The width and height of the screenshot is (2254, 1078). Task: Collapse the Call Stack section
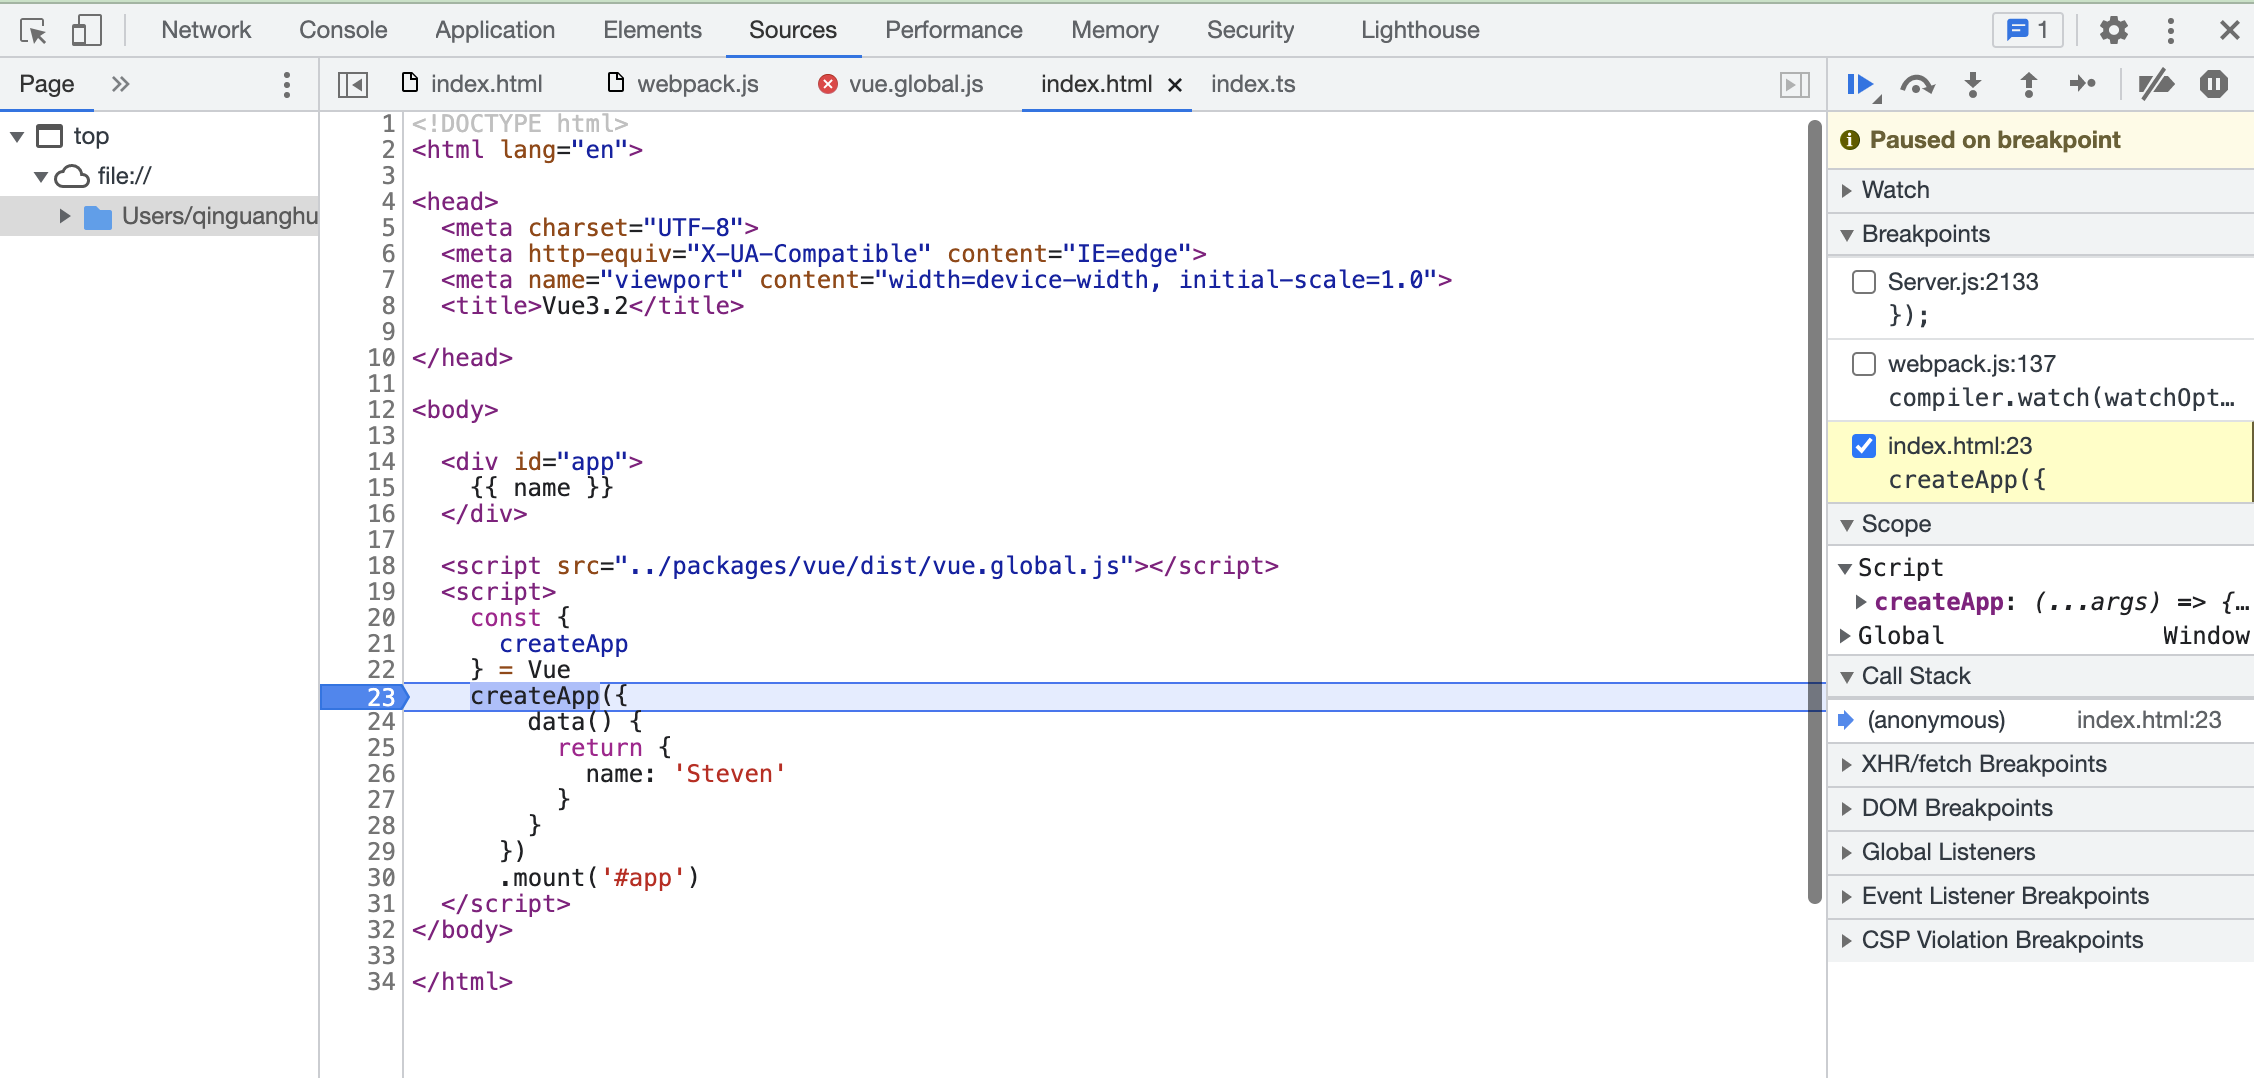pos(1847,677)
